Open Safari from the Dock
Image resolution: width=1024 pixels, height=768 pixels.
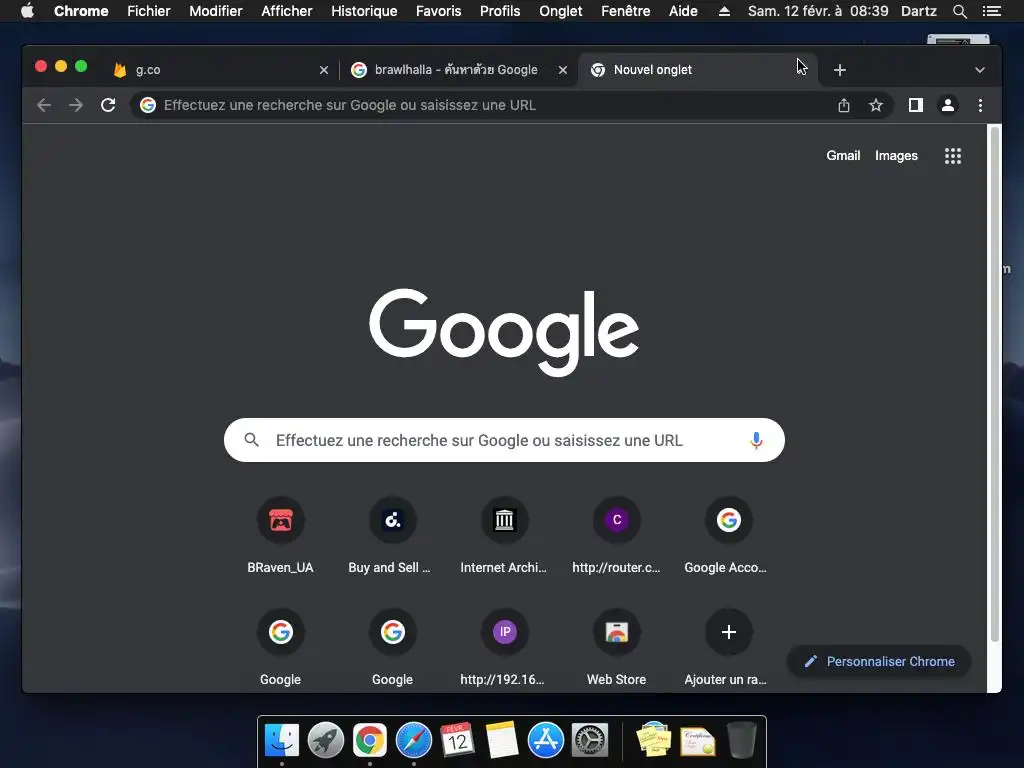pos(413,741)
